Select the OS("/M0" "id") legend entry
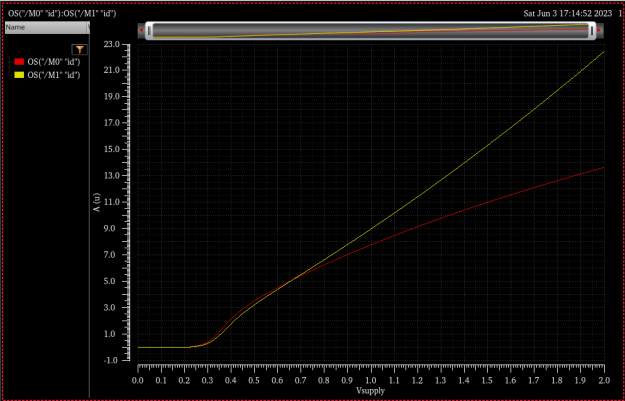Image resolution: width=625 pixels, height=401 pixels. pyautogui.click(x=54, y=62)
